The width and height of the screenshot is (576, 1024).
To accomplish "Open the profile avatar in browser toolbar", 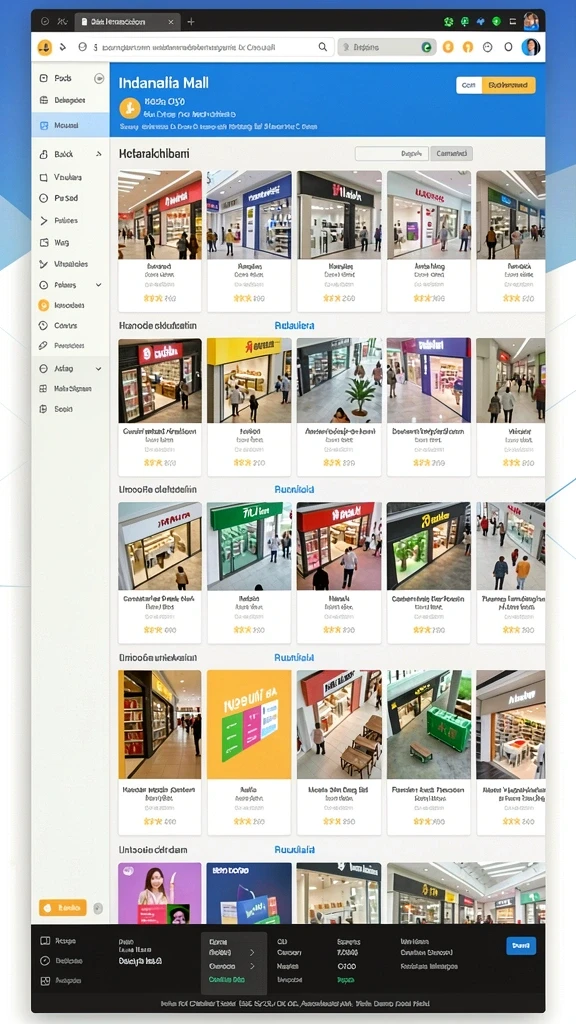I will pyautogui.click(x=530, y=46).
